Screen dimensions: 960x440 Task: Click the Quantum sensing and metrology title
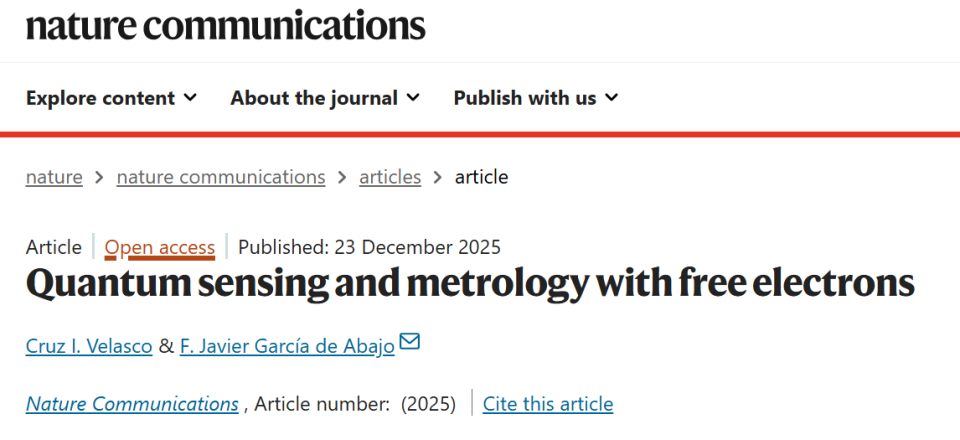point(470,285)
